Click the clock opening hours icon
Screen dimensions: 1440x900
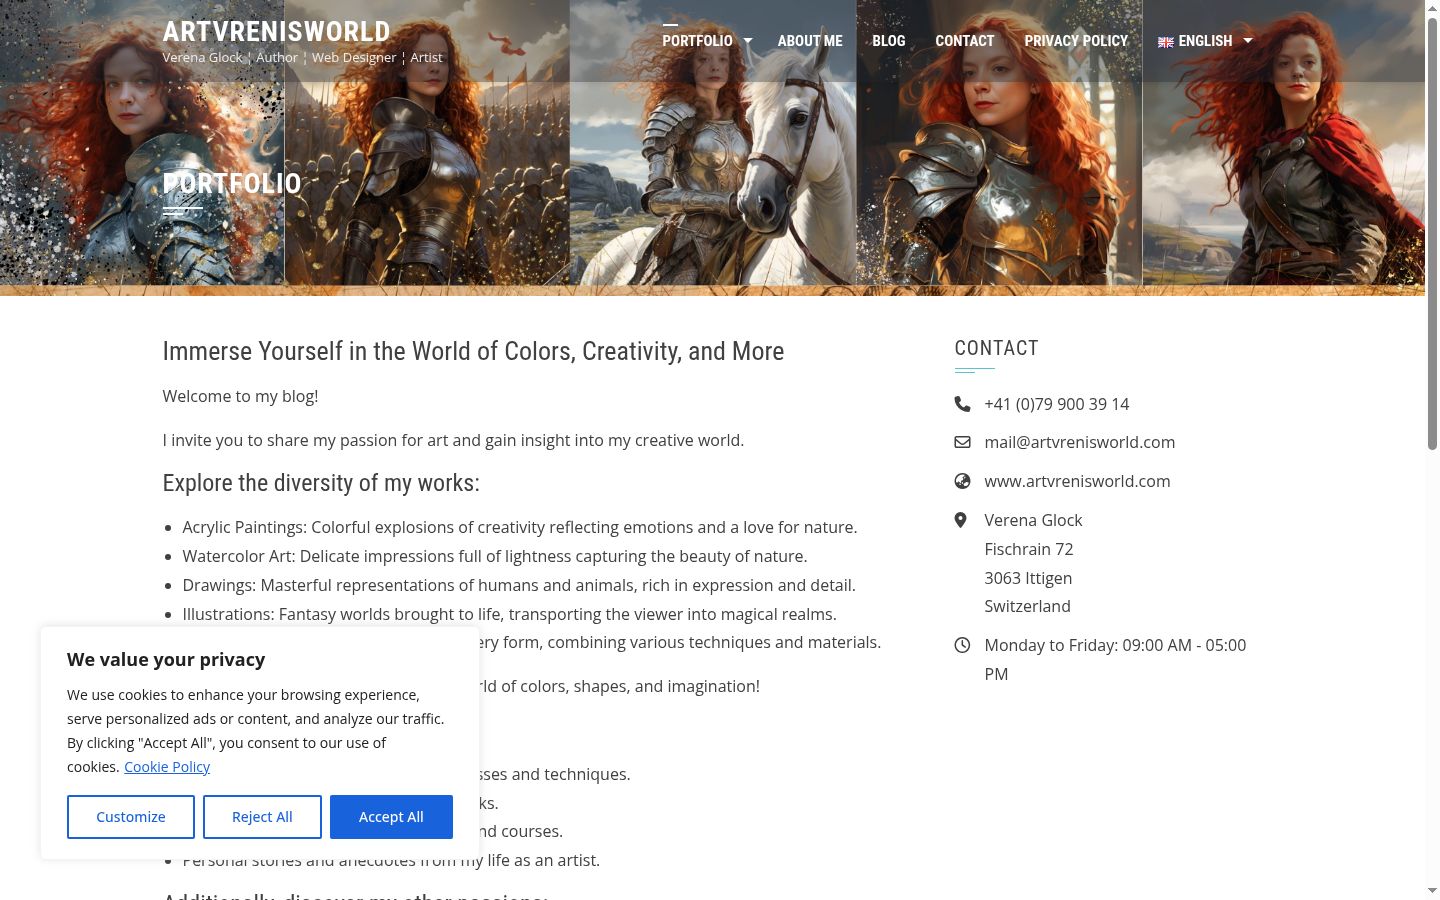(962, 645)
